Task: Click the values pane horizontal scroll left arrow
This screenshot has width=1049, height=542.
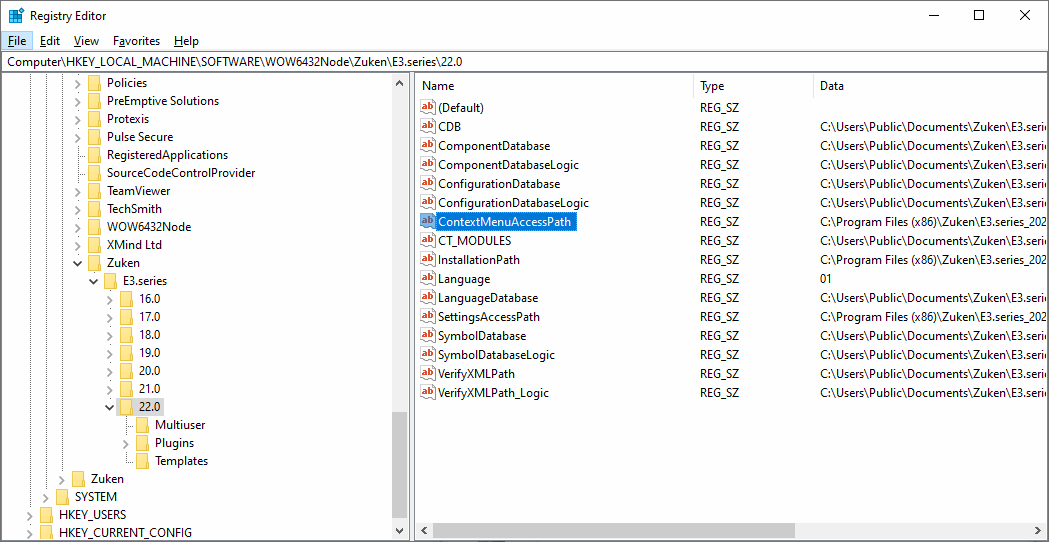Action: click(x=423, y=531)
